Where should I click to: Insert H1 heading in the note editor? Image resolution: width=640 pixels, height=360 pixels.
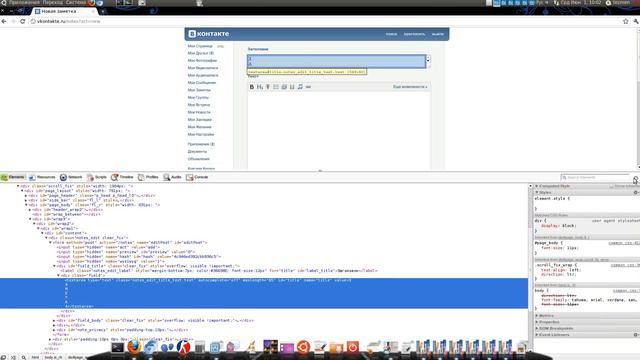260,87
